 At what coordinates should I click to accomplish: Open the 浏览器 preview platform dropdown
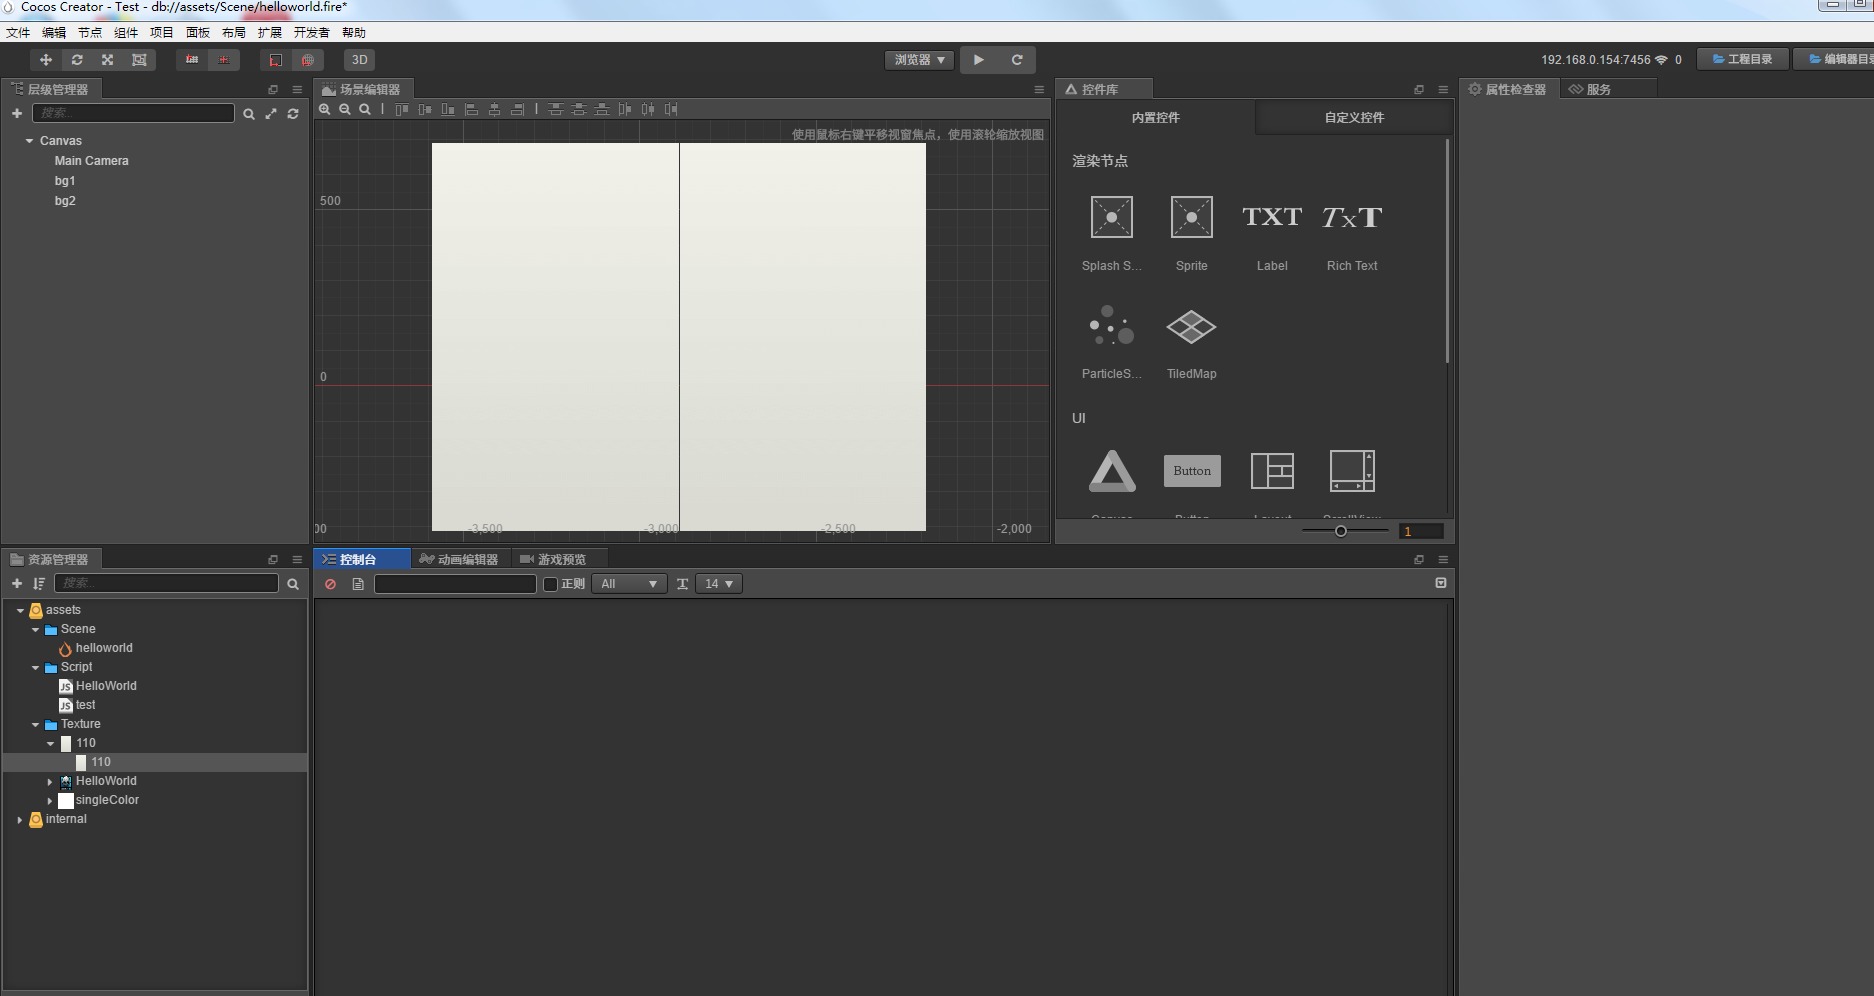pos(919,60)
